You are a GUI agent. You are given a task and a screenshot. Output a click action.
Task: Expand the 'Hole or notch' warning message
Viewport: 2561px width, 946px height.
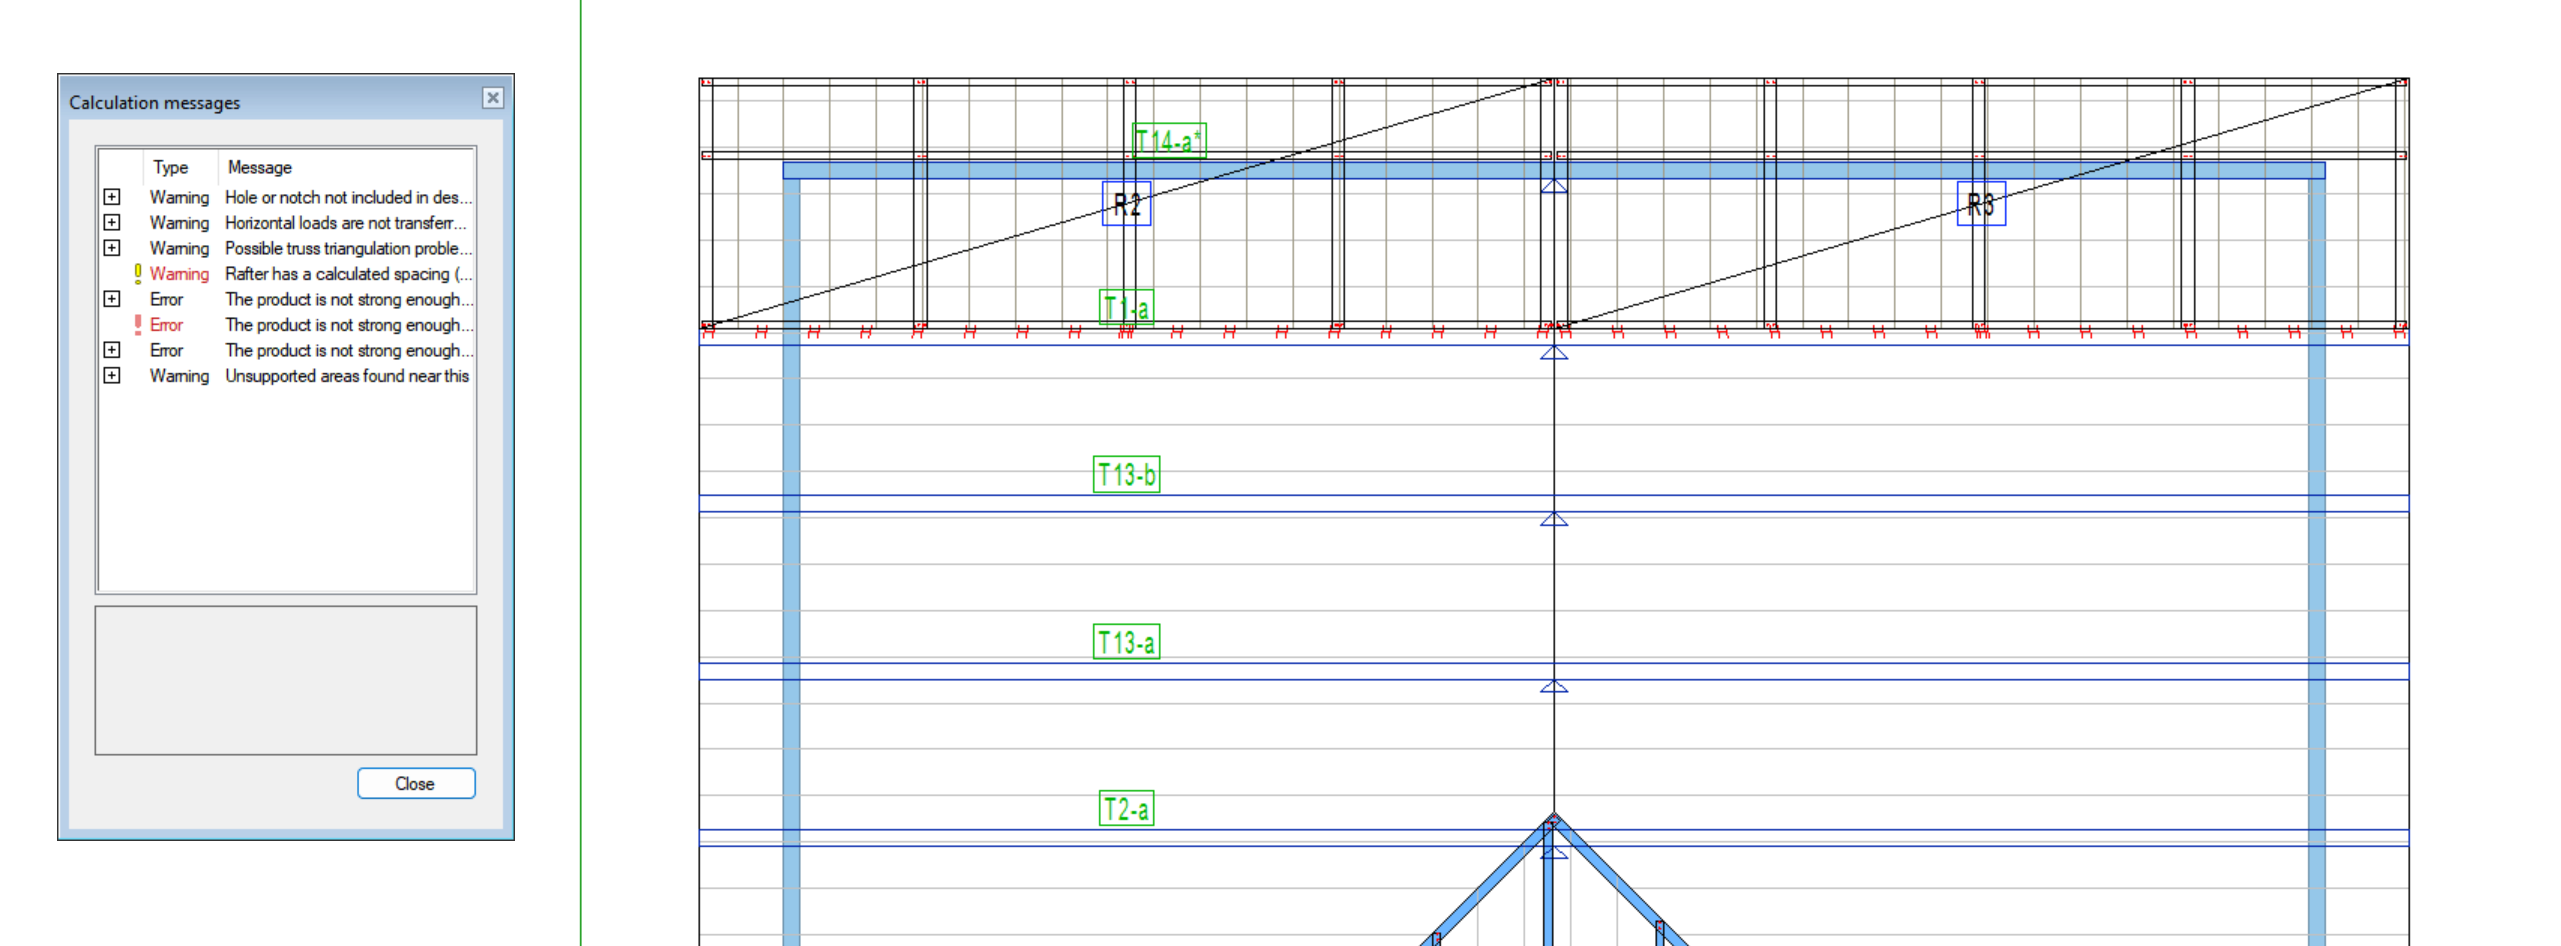tap(112, 197)
